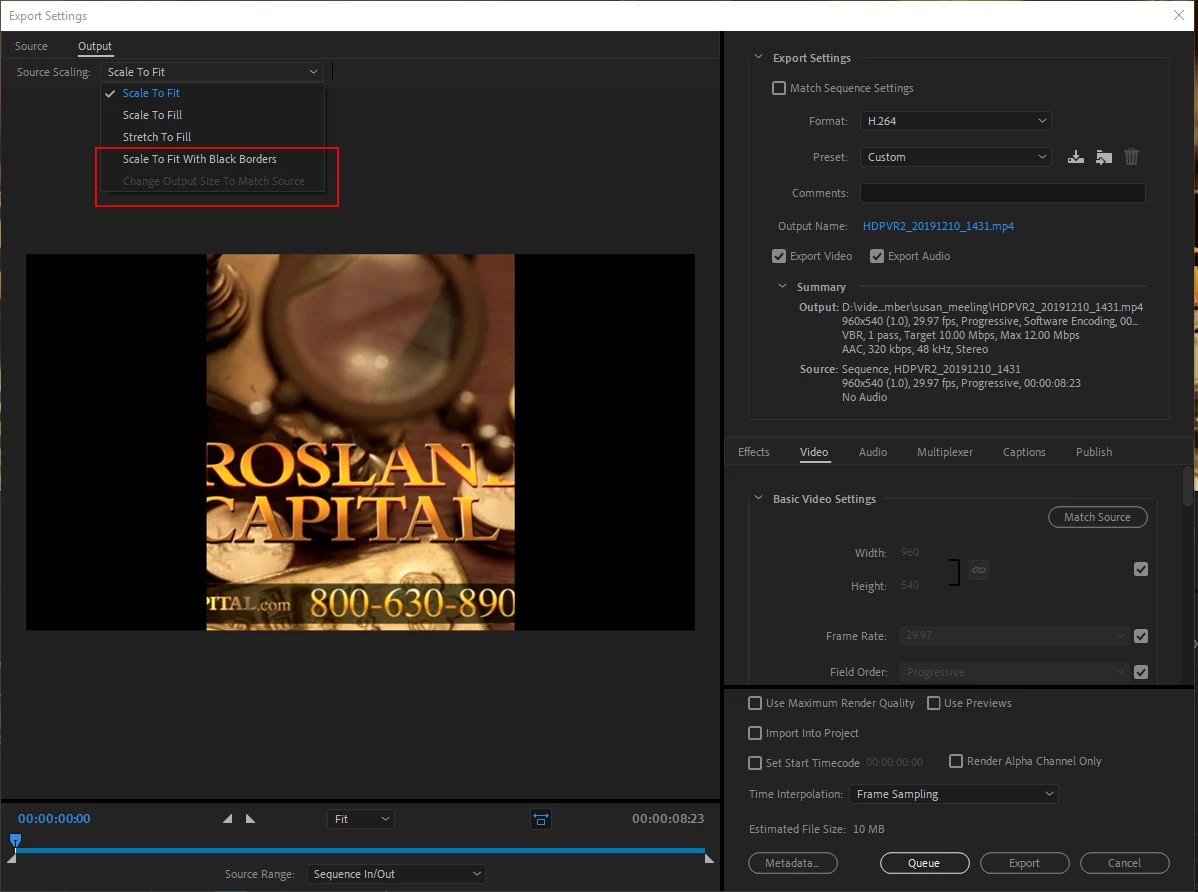Click the Match Source button

tap(1097, 517)
